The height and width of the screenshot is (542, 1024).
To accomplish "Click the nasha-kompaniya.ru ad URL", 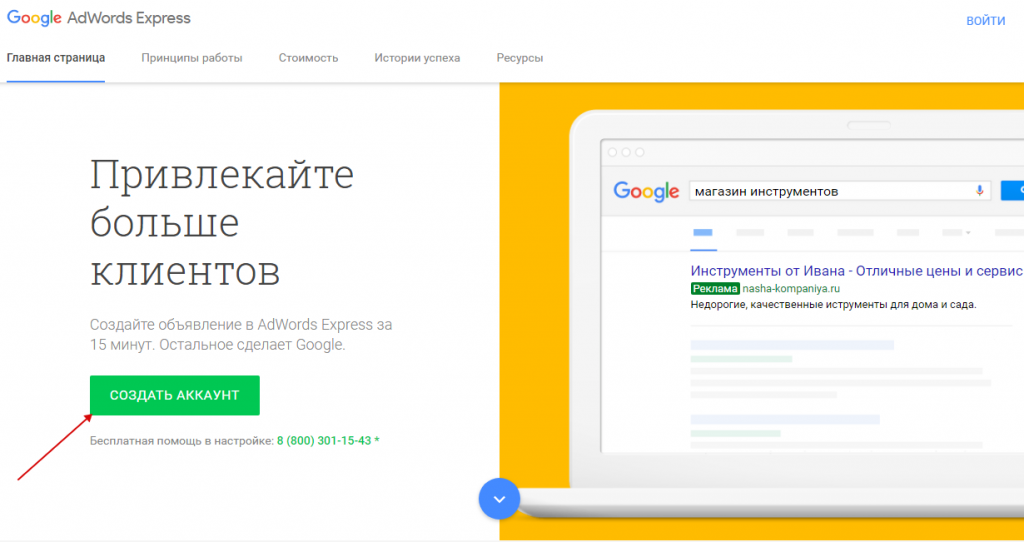I will (791, 289).
